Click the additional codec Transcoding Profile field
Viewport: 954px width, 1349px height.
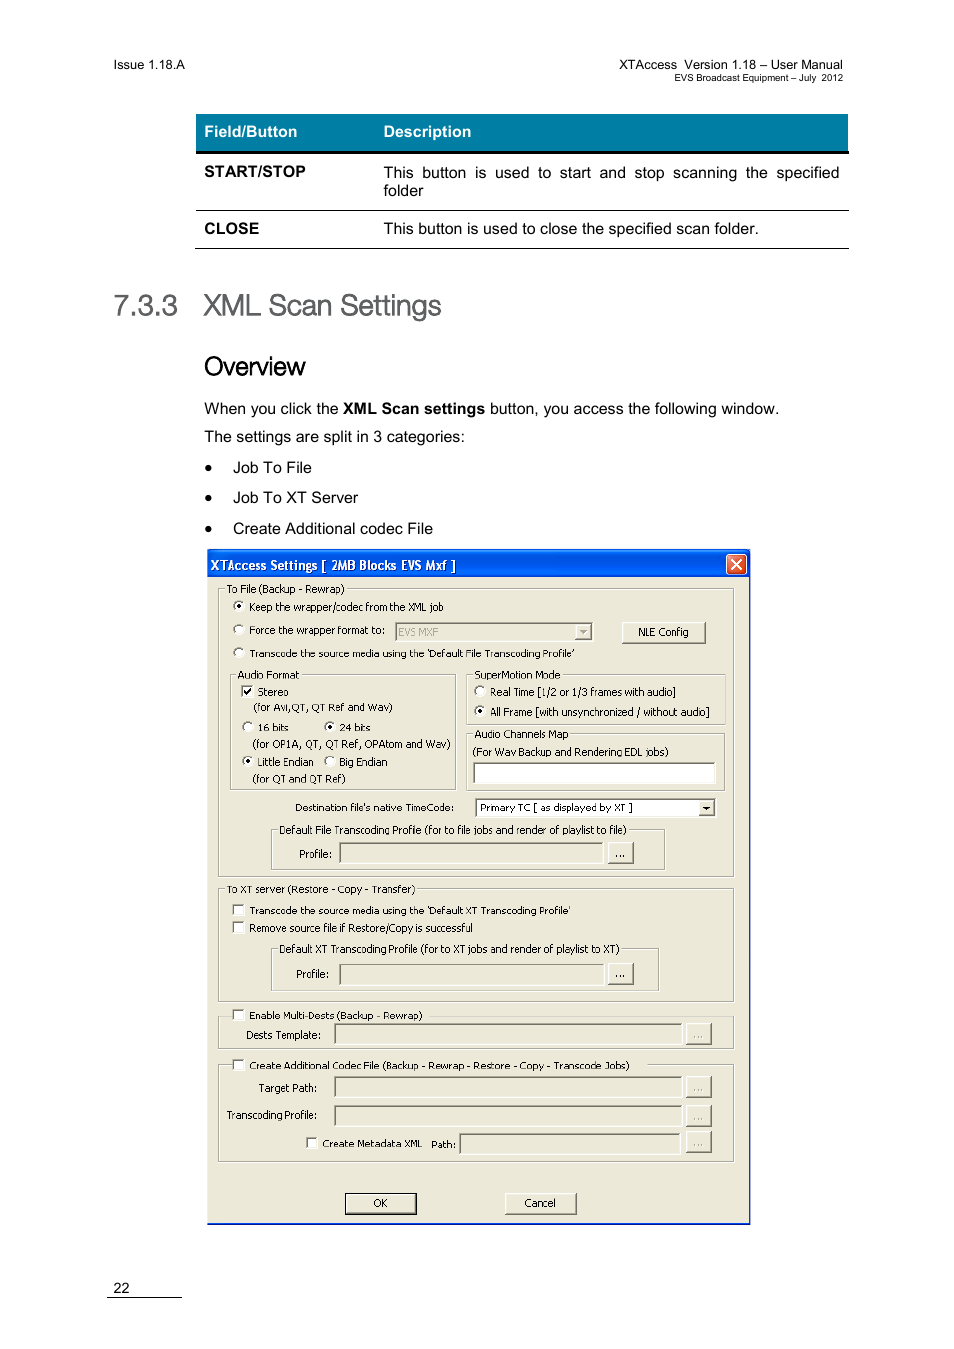tap(508, 1115)
